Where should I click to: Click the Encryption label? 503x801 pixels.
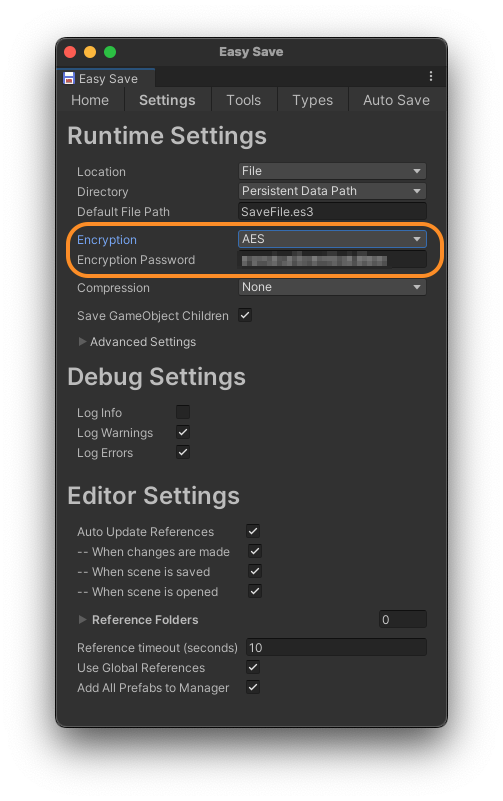coord(107,240)
